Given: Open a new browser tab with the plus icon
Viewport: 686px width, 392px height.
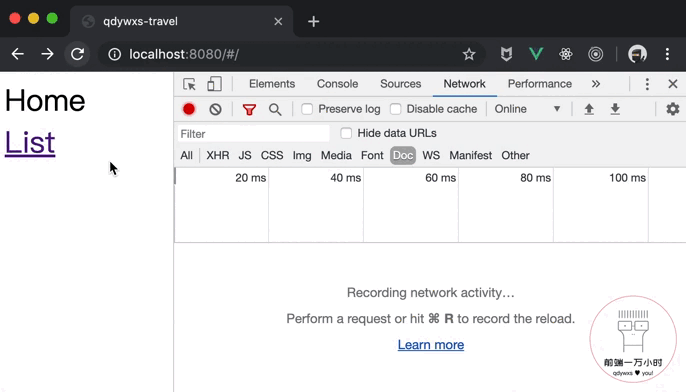Looking at the screenshot, I should (313, 21).
